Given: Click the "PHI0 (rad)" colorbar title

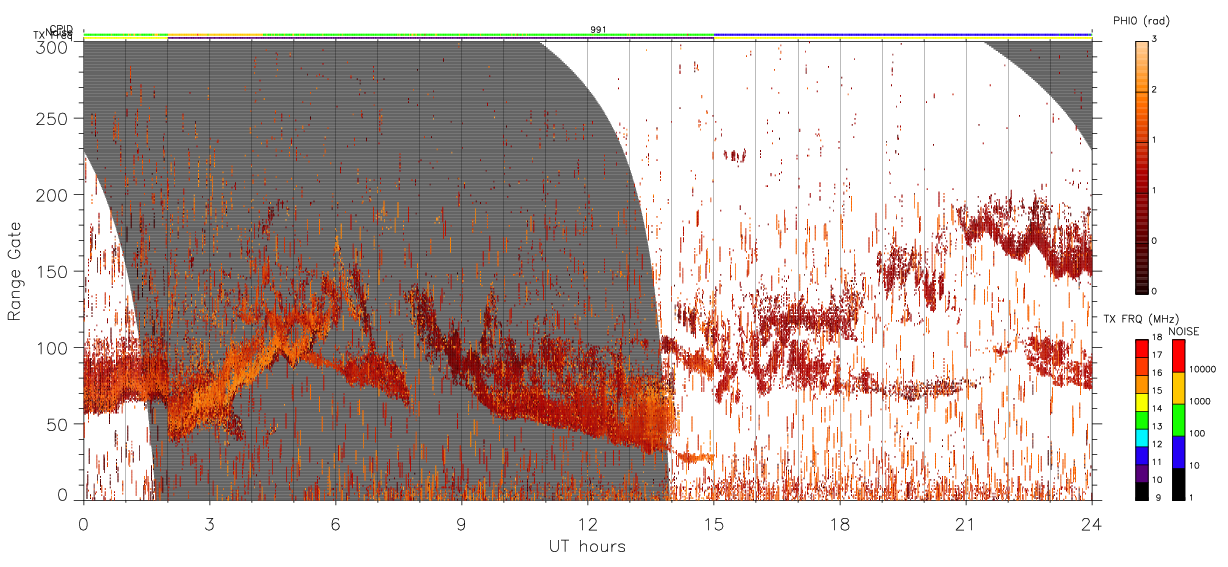Looking at the screenshot, I should tap(1141, 20).
